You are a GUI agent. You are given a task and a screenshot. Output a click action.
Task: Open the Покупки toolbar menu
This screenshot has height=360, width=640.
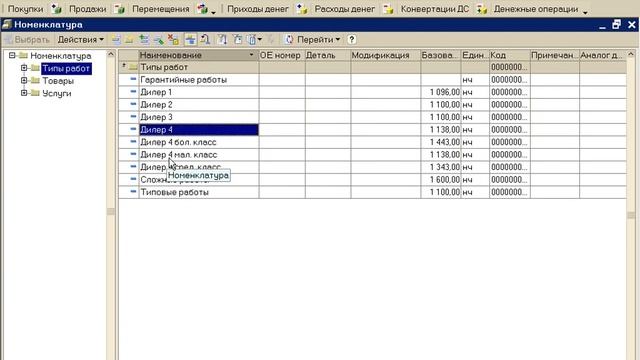point(25,9)
